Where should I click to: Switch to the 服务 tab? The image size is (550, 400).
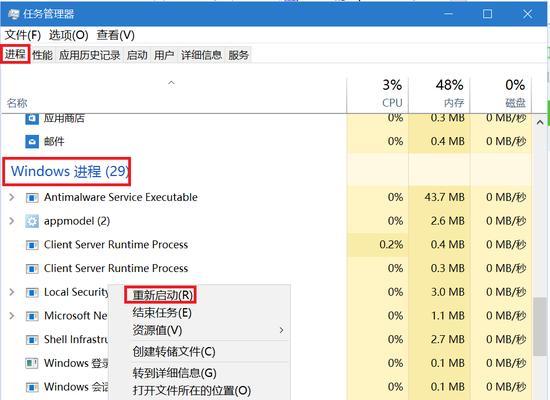[x=239, y=55]
